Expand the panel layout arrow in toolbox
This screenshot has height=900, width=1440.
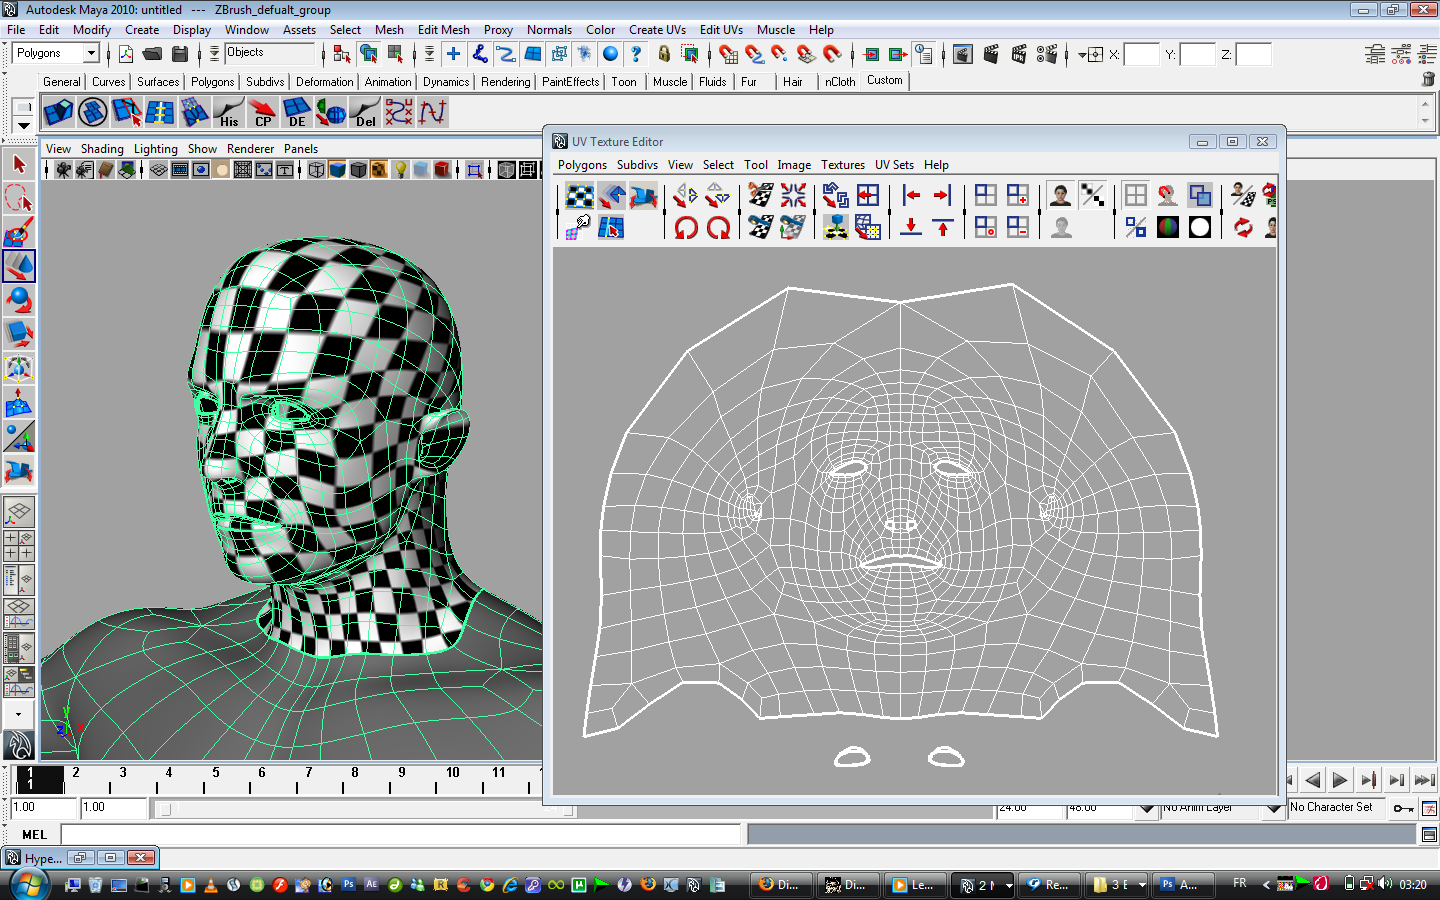coord(19,714)
